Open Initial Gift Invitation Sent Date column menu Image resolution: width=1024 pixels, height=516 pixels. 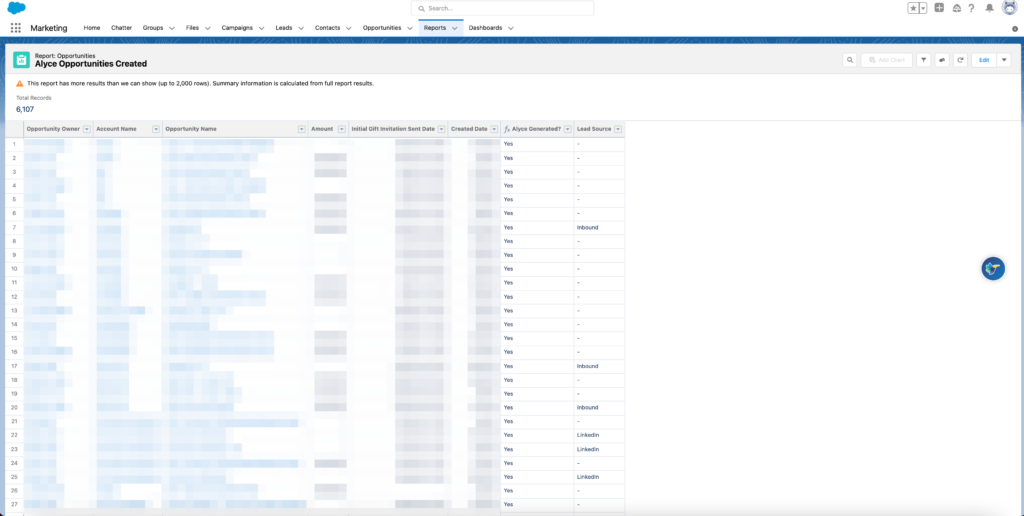pyautogui.click(x=441, y=129)
